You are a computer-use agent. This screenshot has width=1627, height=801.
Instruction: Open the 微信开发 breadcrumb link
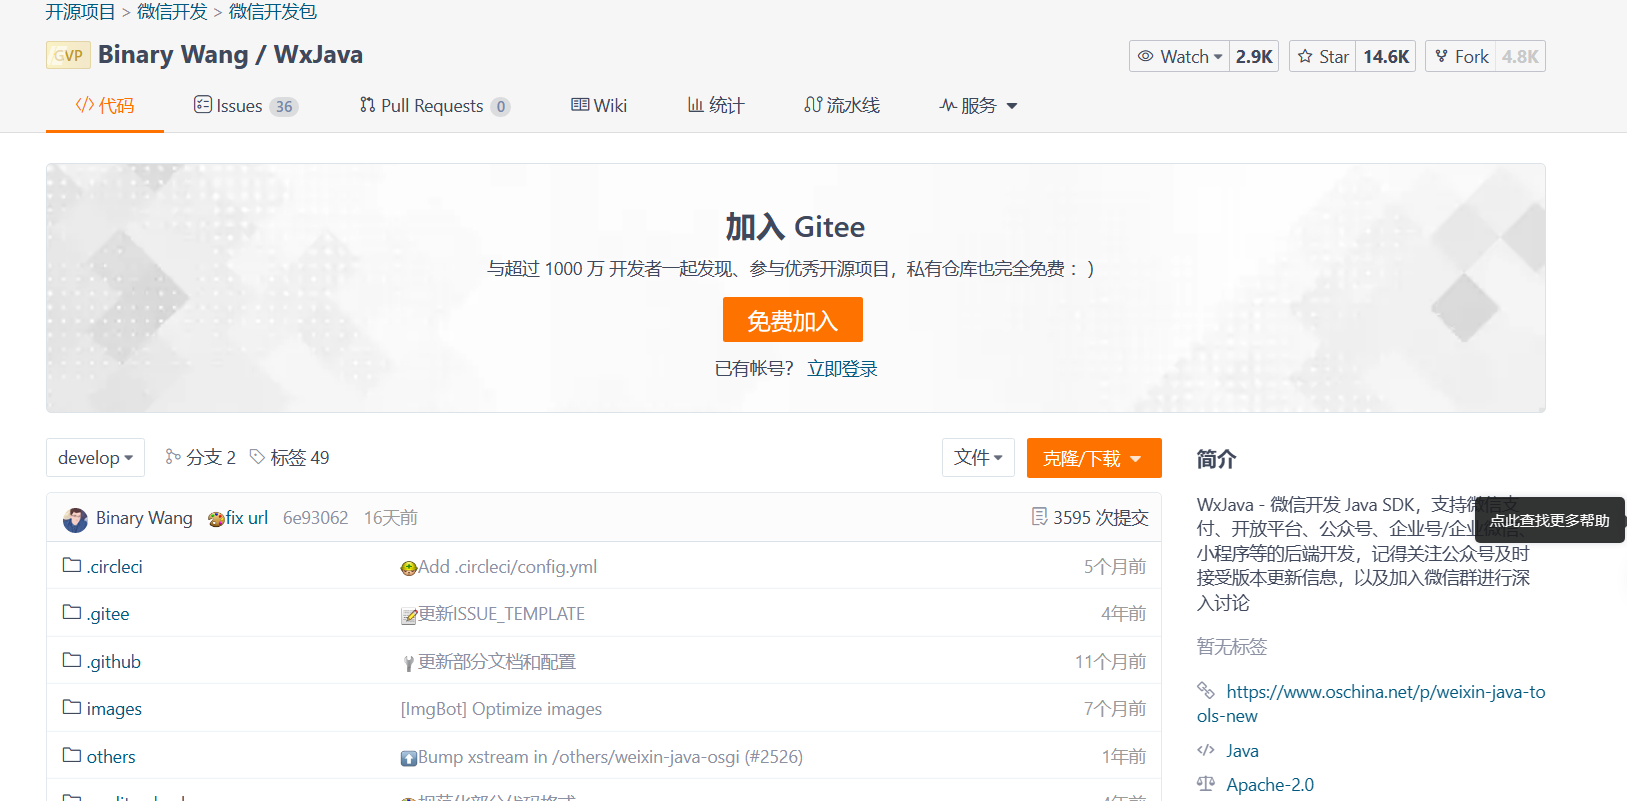pos(172,12)
